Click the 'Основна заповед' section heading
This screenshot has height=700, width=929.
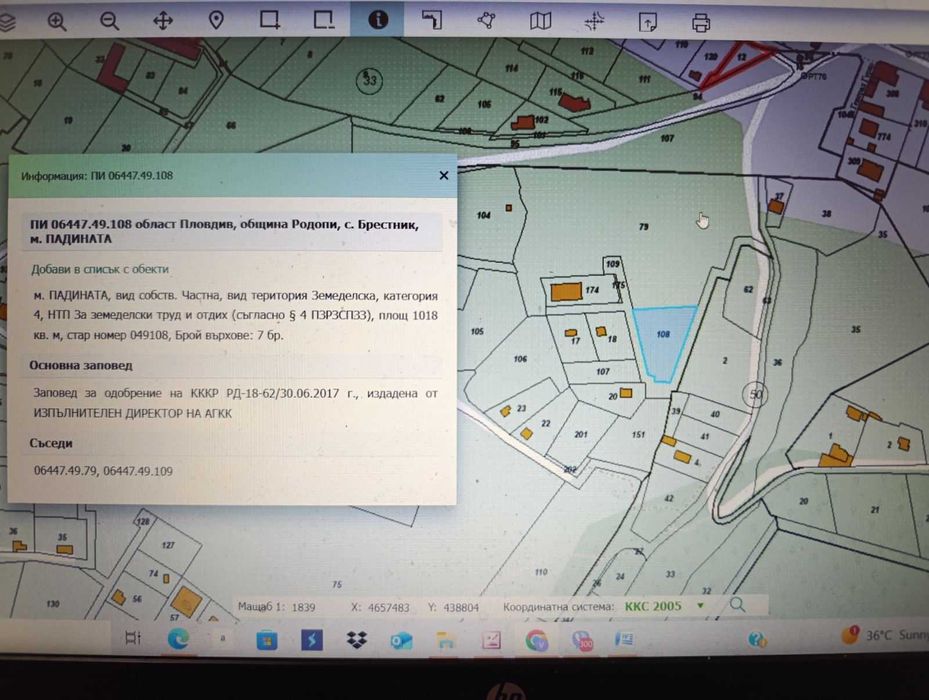point(81,366)
